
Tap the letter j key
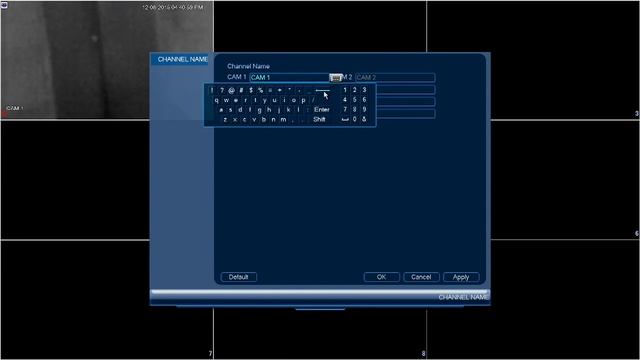[x=279, y=110]
